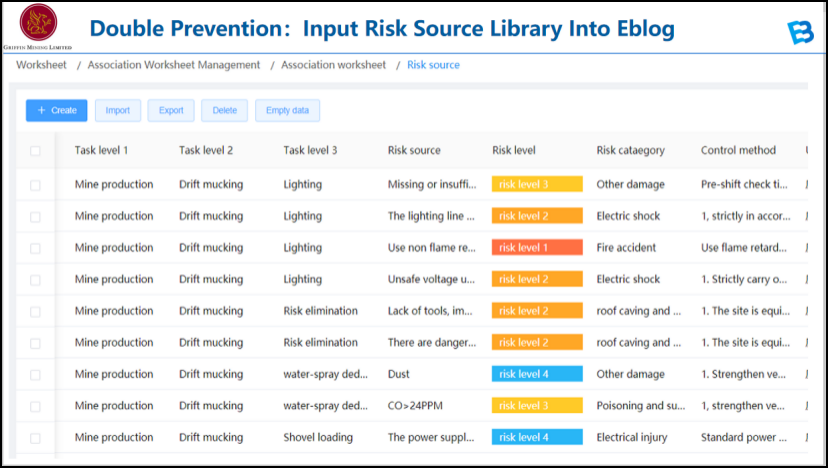Click the blue B logo icon
The image size is (828, 470).
[799, 32]
